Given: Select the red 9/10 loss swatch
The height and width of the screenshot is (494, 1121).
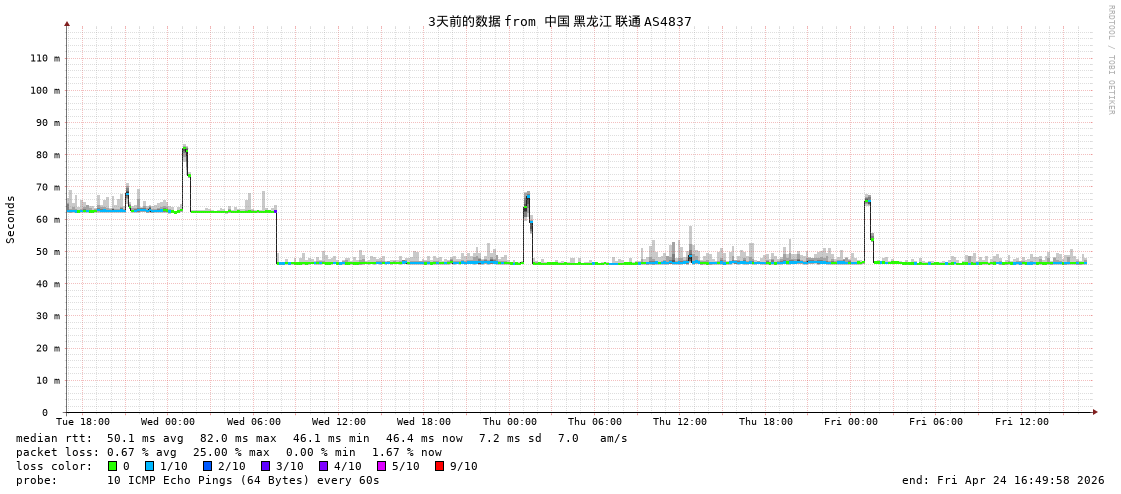Looking at the screenshot, I should (x=439, y=466).
